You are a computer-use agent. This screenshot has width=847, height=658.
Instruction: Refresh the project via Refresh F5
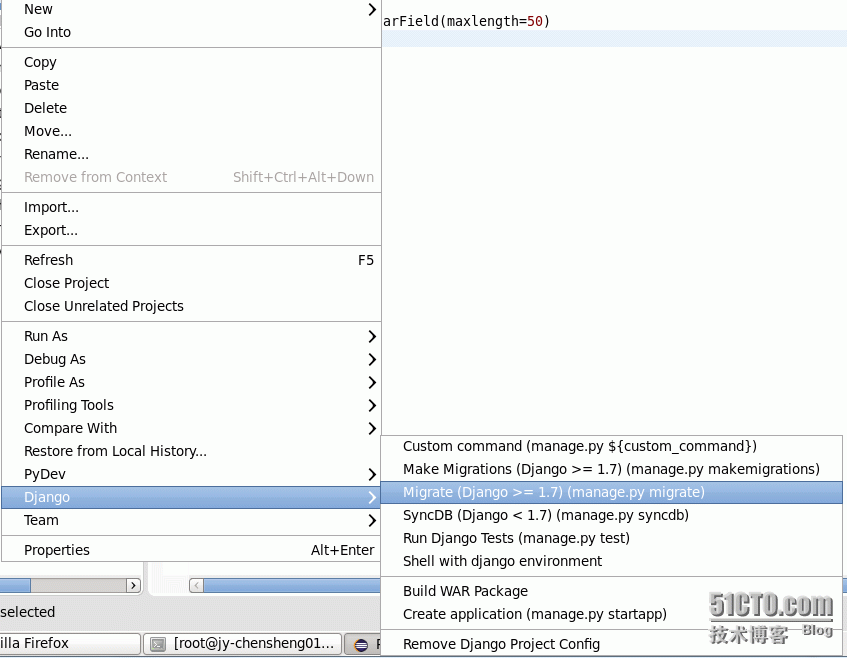(191, 260)
